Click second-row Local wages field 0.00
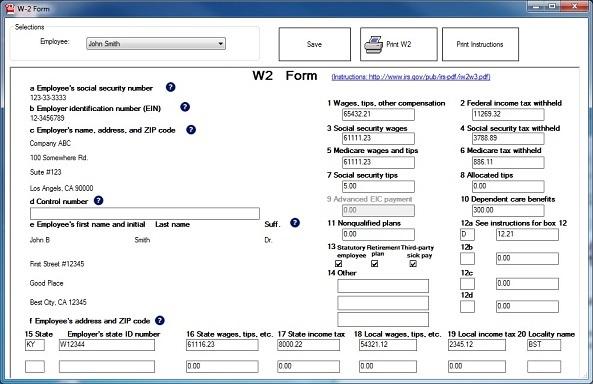 388,366
